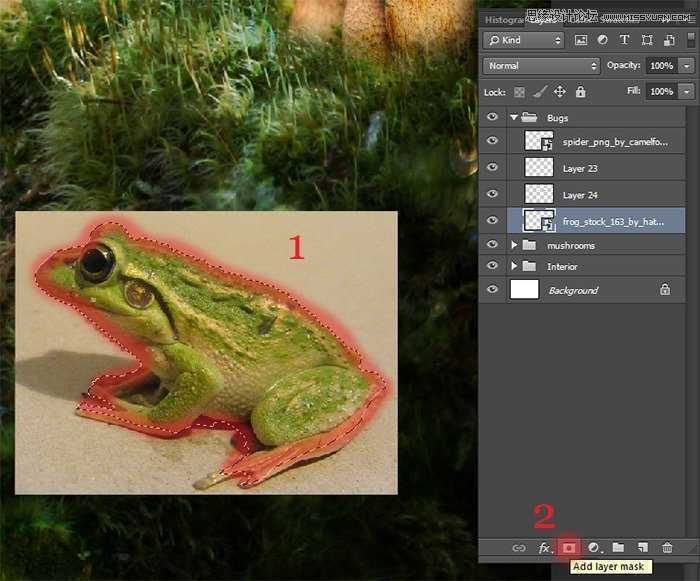Open the Normal blend mode dropdown

coord(541,66)
